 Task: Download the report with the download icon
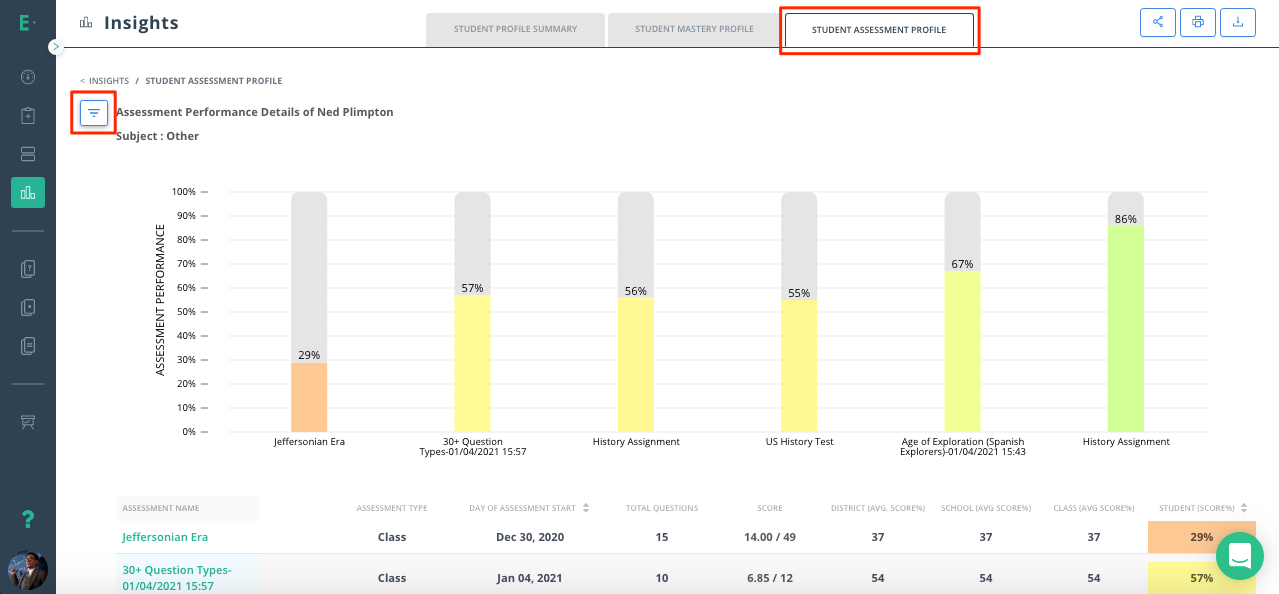click(x=1237, y=21)
